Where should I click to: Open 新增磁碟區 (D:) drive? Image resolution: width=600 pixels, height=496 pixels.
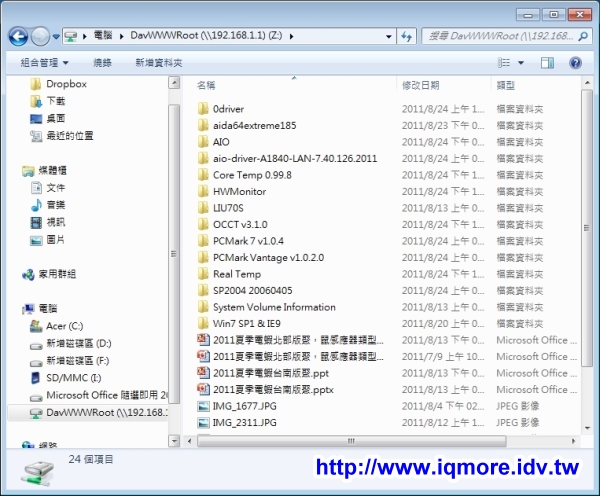(79, 343)
